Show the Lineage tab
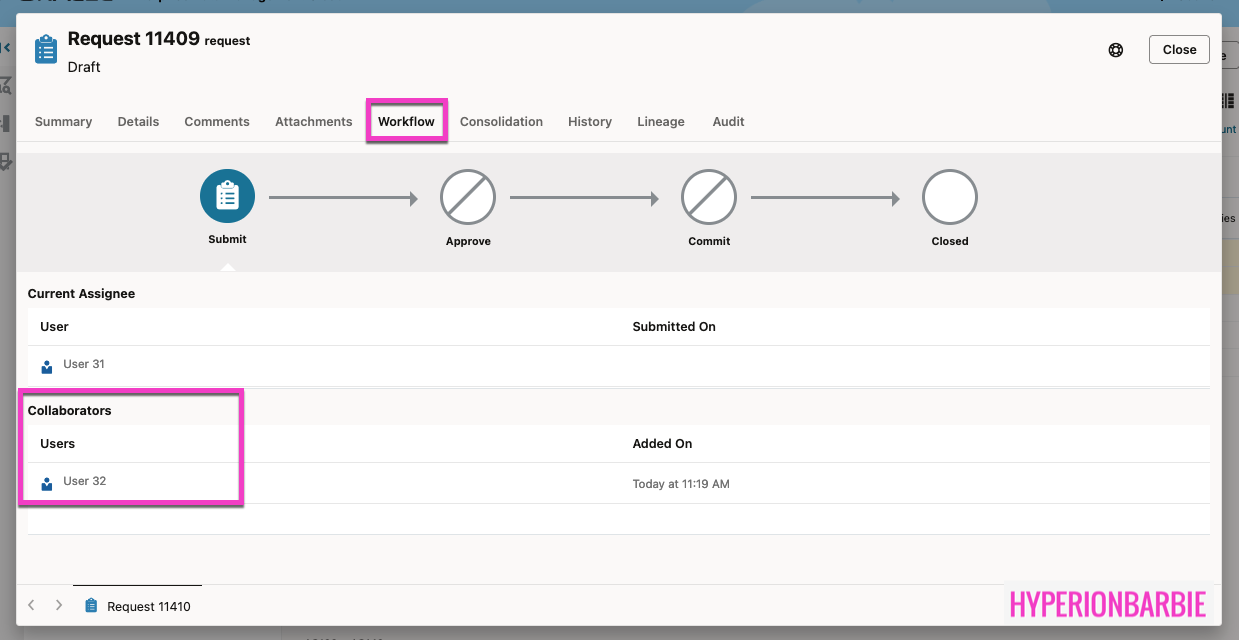The height and width of the screenshot is (640, 1239). [x=661, y=122]
